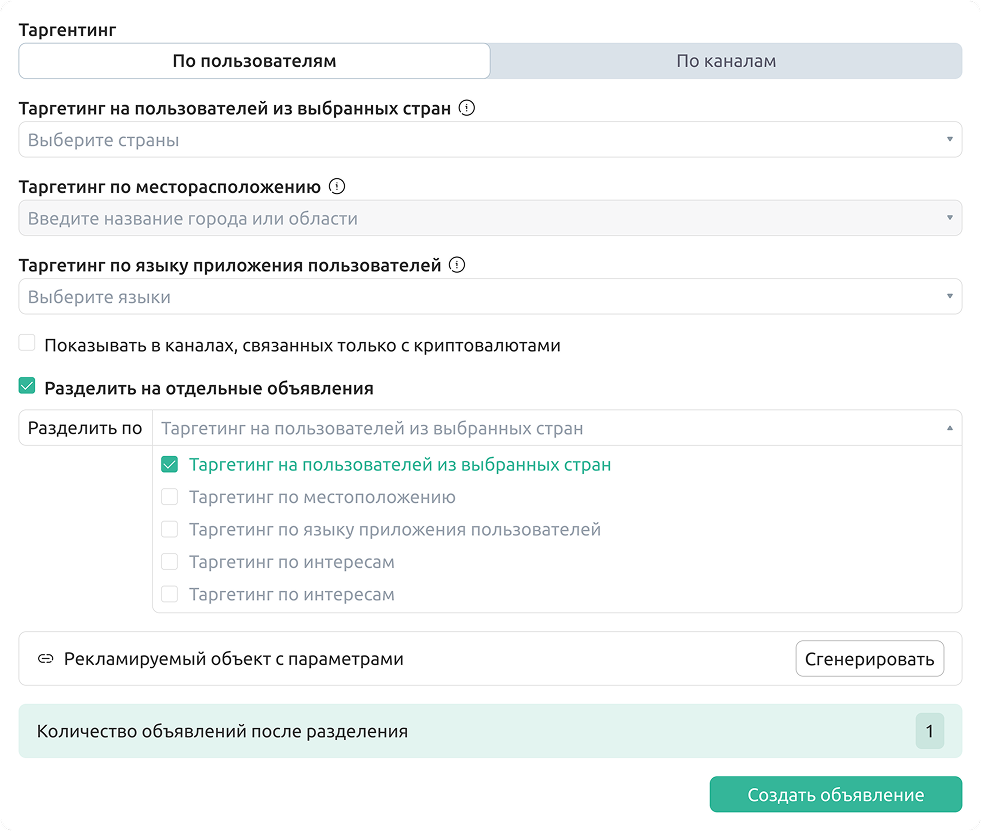Collapse the 'Разделить по' dropdown list
981x831 pixels.
(949, 428)
